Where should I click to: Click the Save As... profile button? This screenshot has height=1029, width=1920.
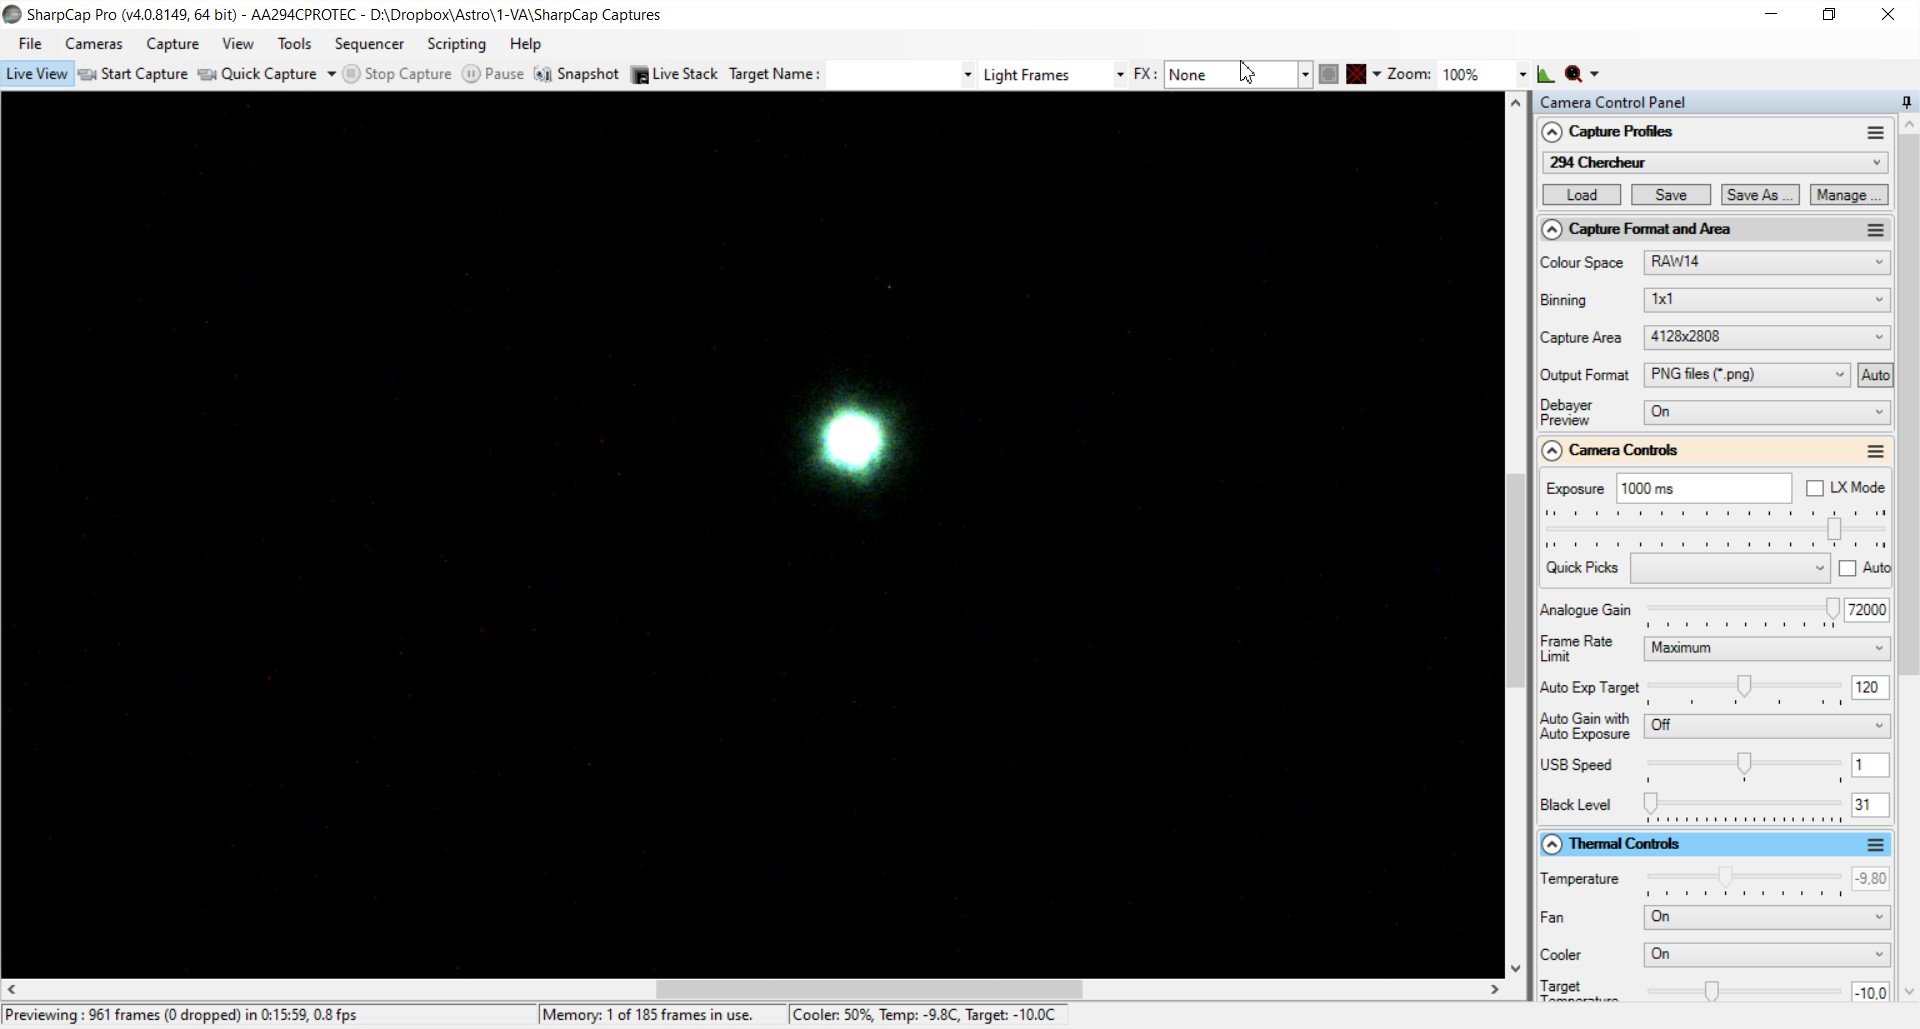click(1760, 195)
